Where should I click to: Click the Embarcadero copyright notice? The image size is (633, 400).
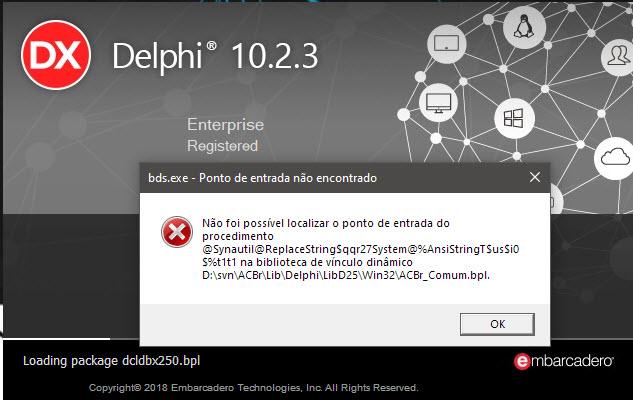254,388
